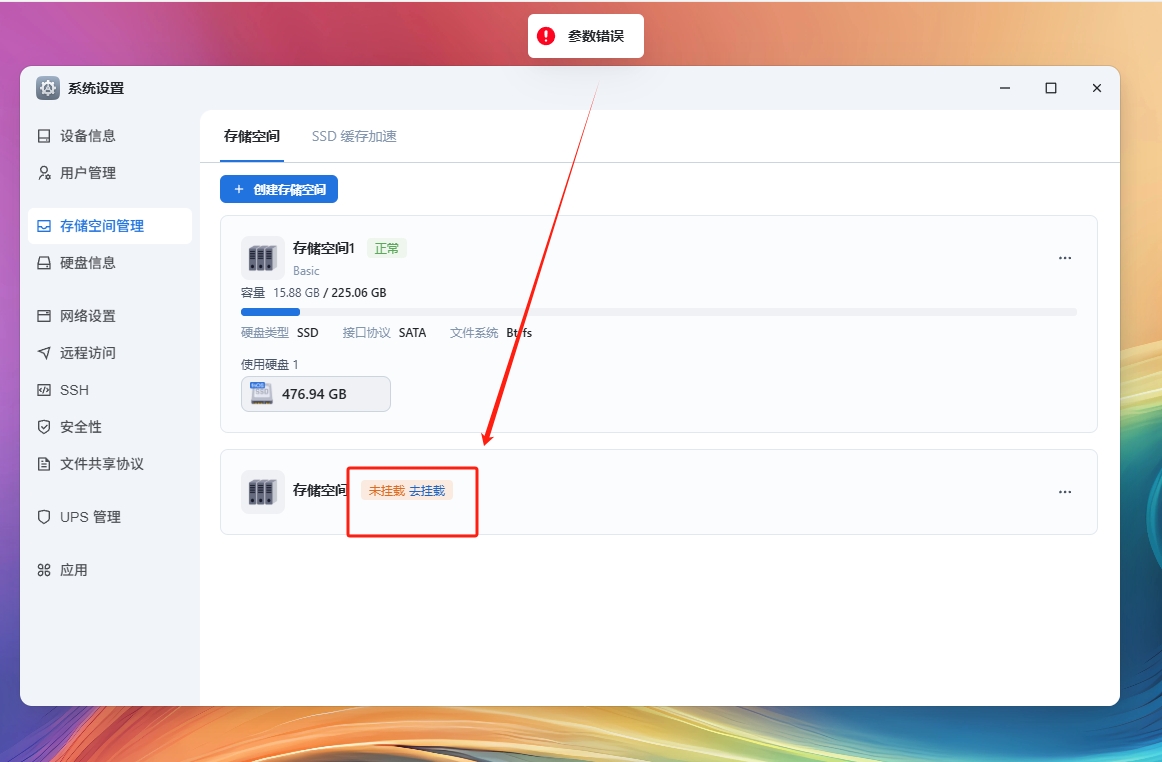Click the 正常 status badge
This screenshot has width=1162, height=762.
pos(387,248)
